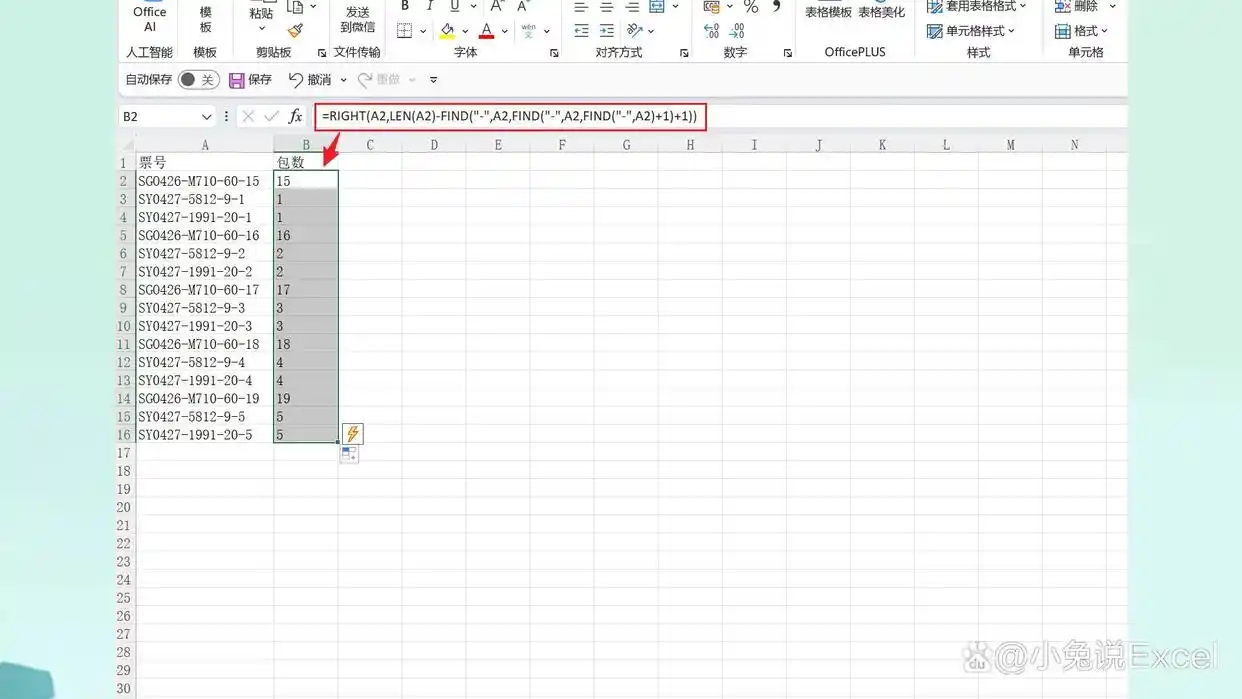Open 单元格样式 cell styles
Image resolution: width=1242 pixels, height=699 pixels.
(x=971, y=31)
